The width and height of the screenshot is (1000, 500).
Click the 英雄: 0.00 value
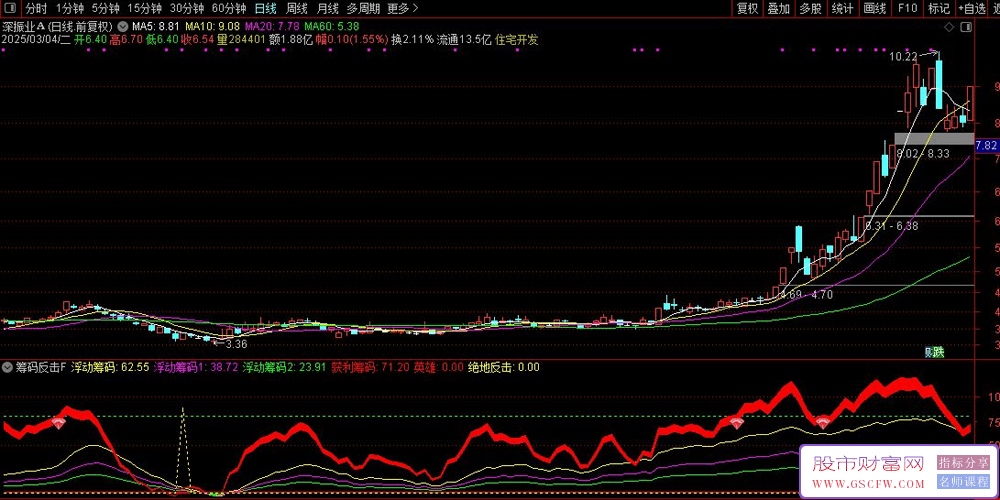(x=439, y=367)
